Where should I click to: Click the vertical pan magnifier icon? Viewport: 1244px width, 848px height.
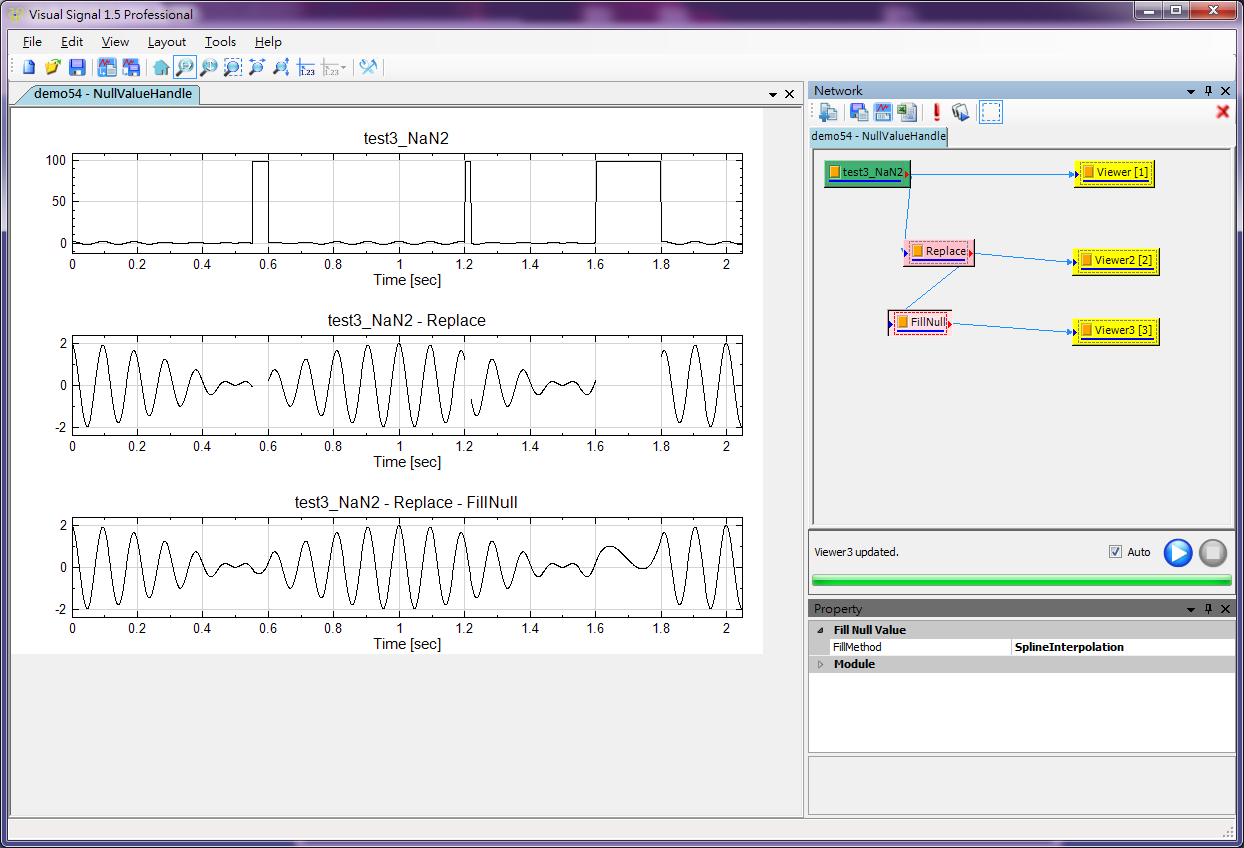(x=281, y=67)
